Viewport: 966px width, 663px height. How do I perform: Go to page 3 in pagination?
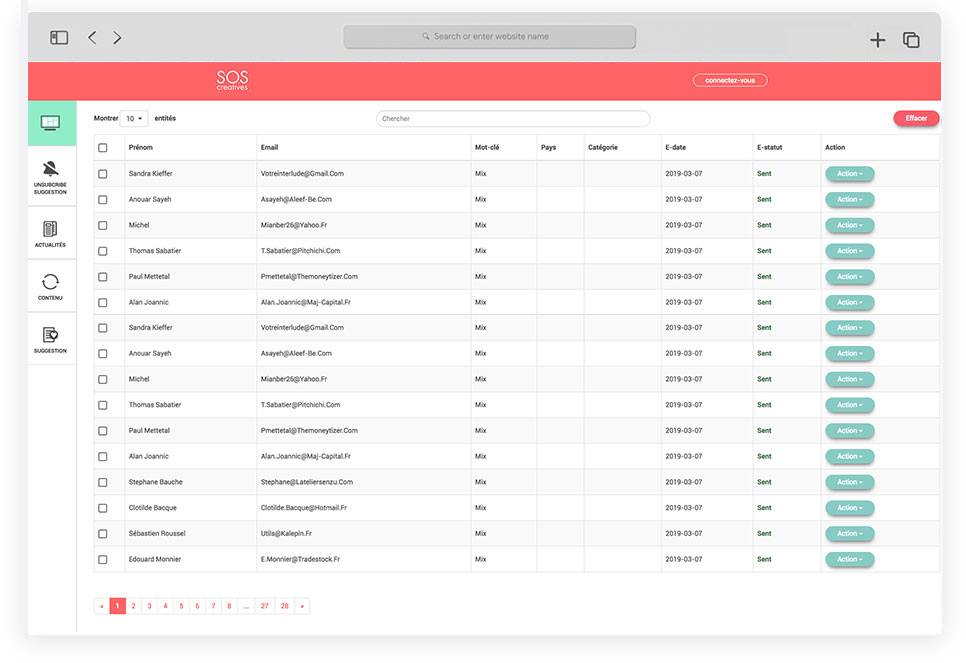149,606
